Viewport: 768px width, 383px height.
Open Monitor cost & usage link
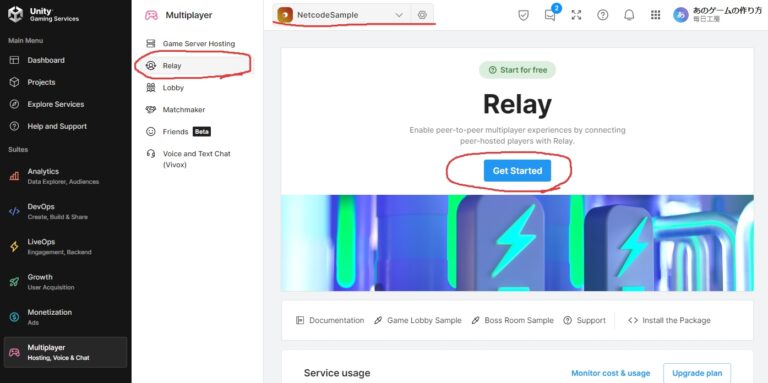coord(610,373)
